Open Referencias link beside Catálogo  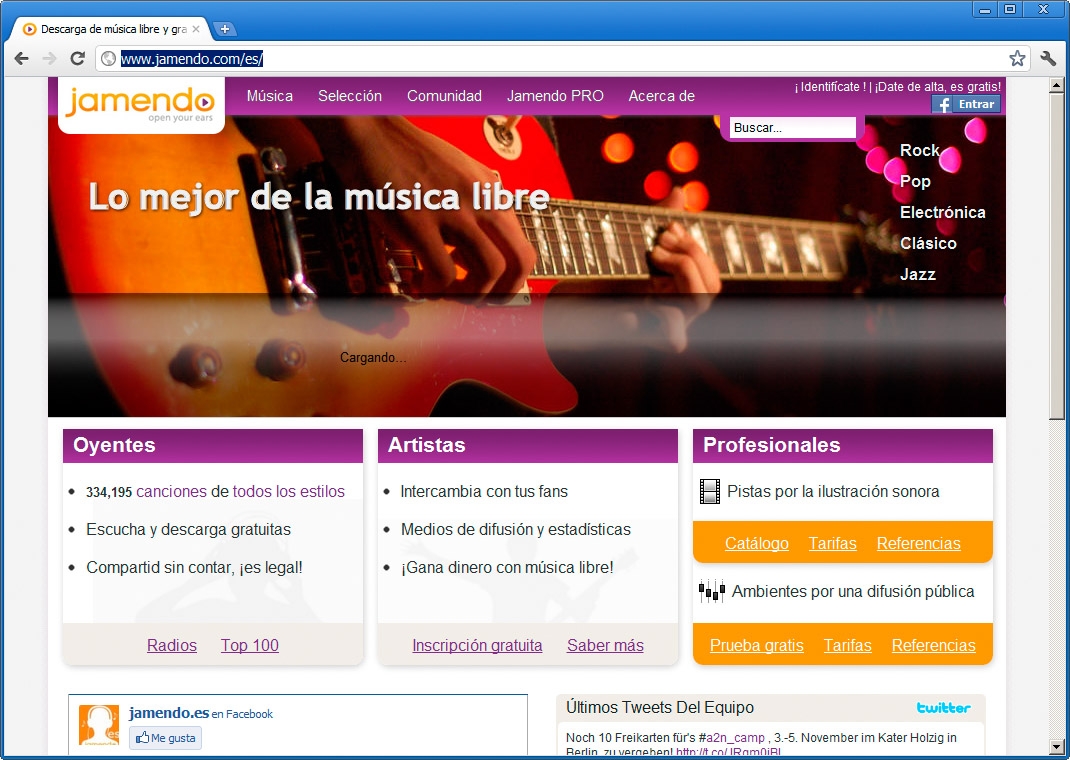[x=919, y=544]
